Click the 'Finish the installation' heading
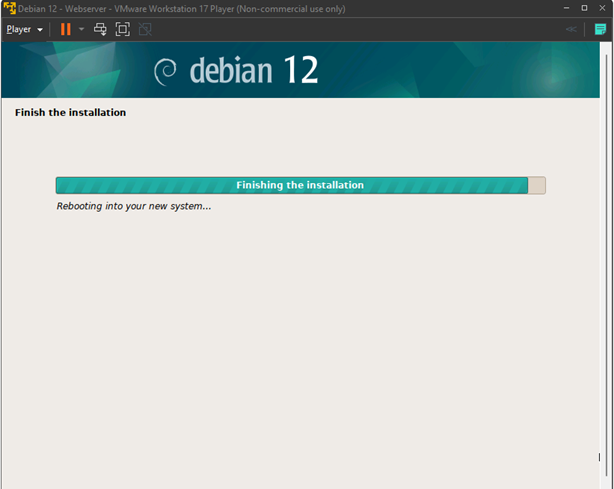 coord(70,113)
